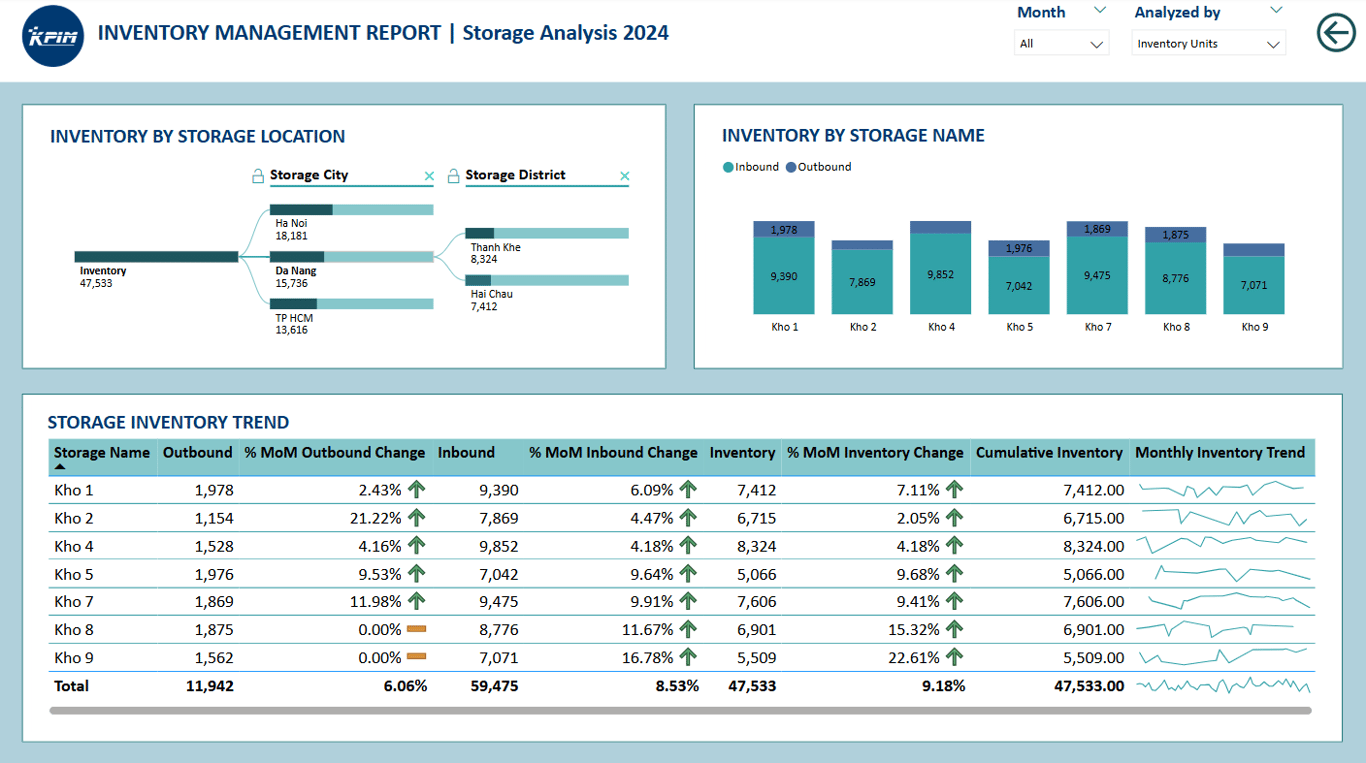Sort by the Cumulative Inventory column header
The width and height of the screenshot is (1366, 763).
point(1049,452)
